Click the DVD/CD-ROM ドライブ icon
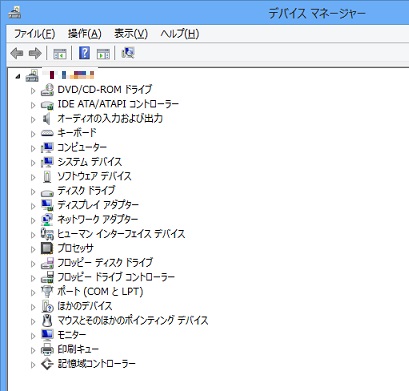409x391 pixels. pos(47,90)
